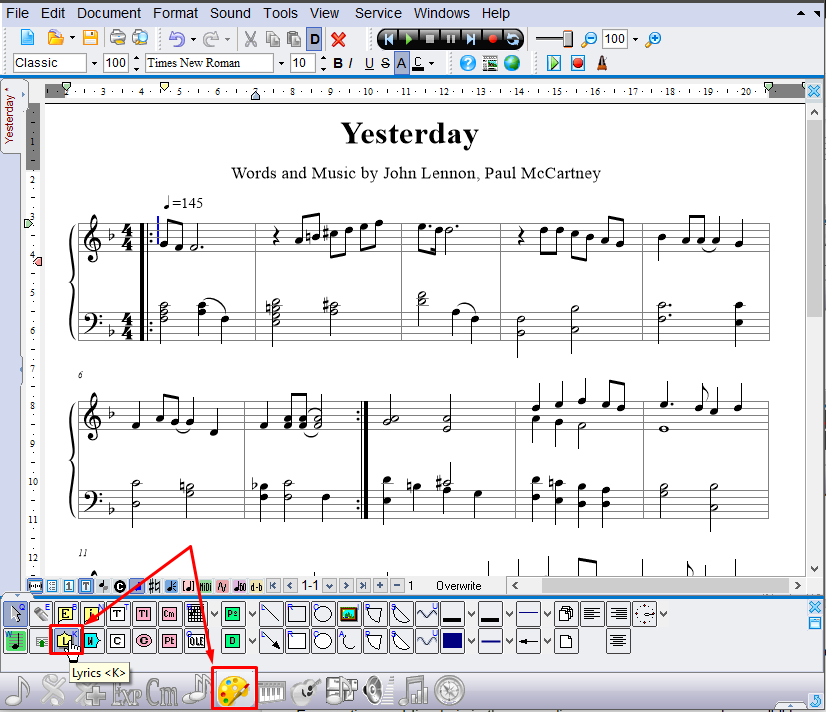This screenshot has height=712, width=826.
Task: Select the arrow pointer tool
Action: (x=15, y=614)
